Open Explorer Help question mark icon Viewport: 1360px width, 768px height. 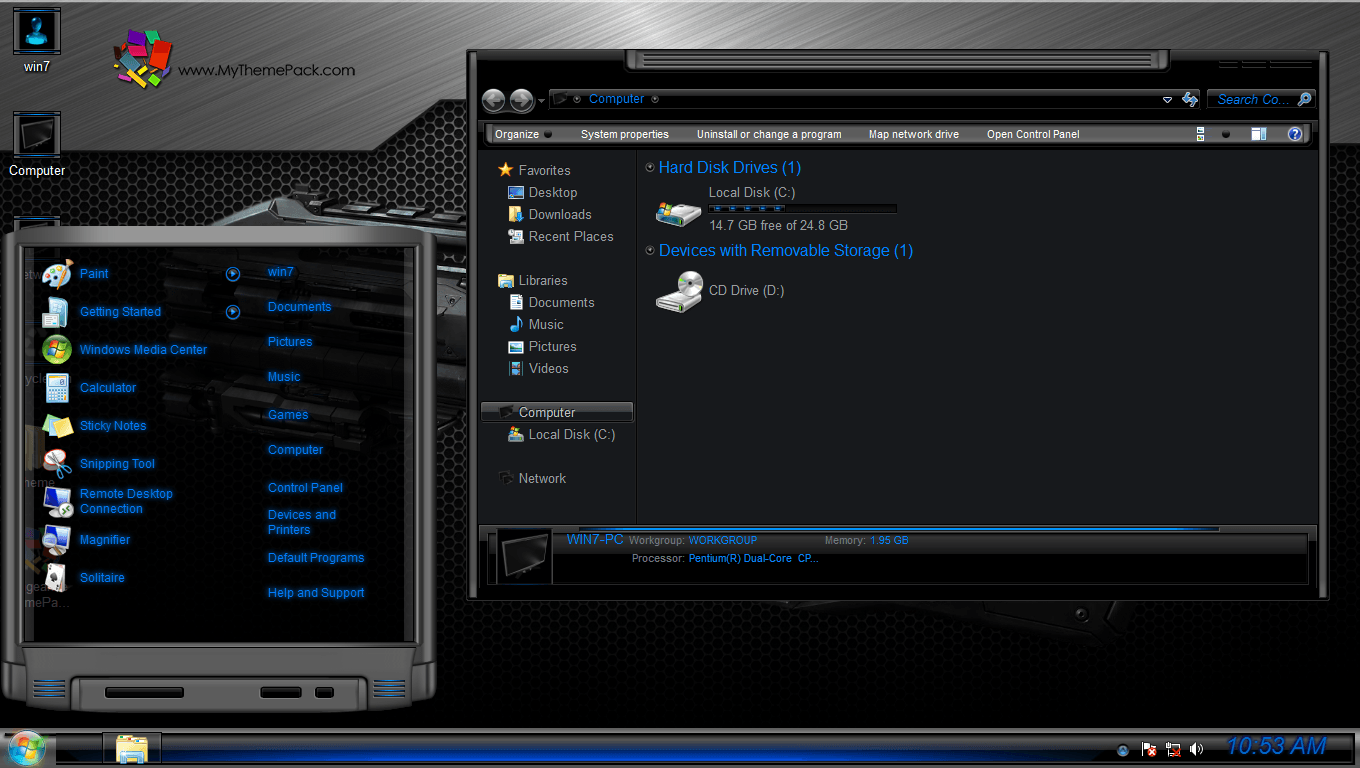(1295, 134)
